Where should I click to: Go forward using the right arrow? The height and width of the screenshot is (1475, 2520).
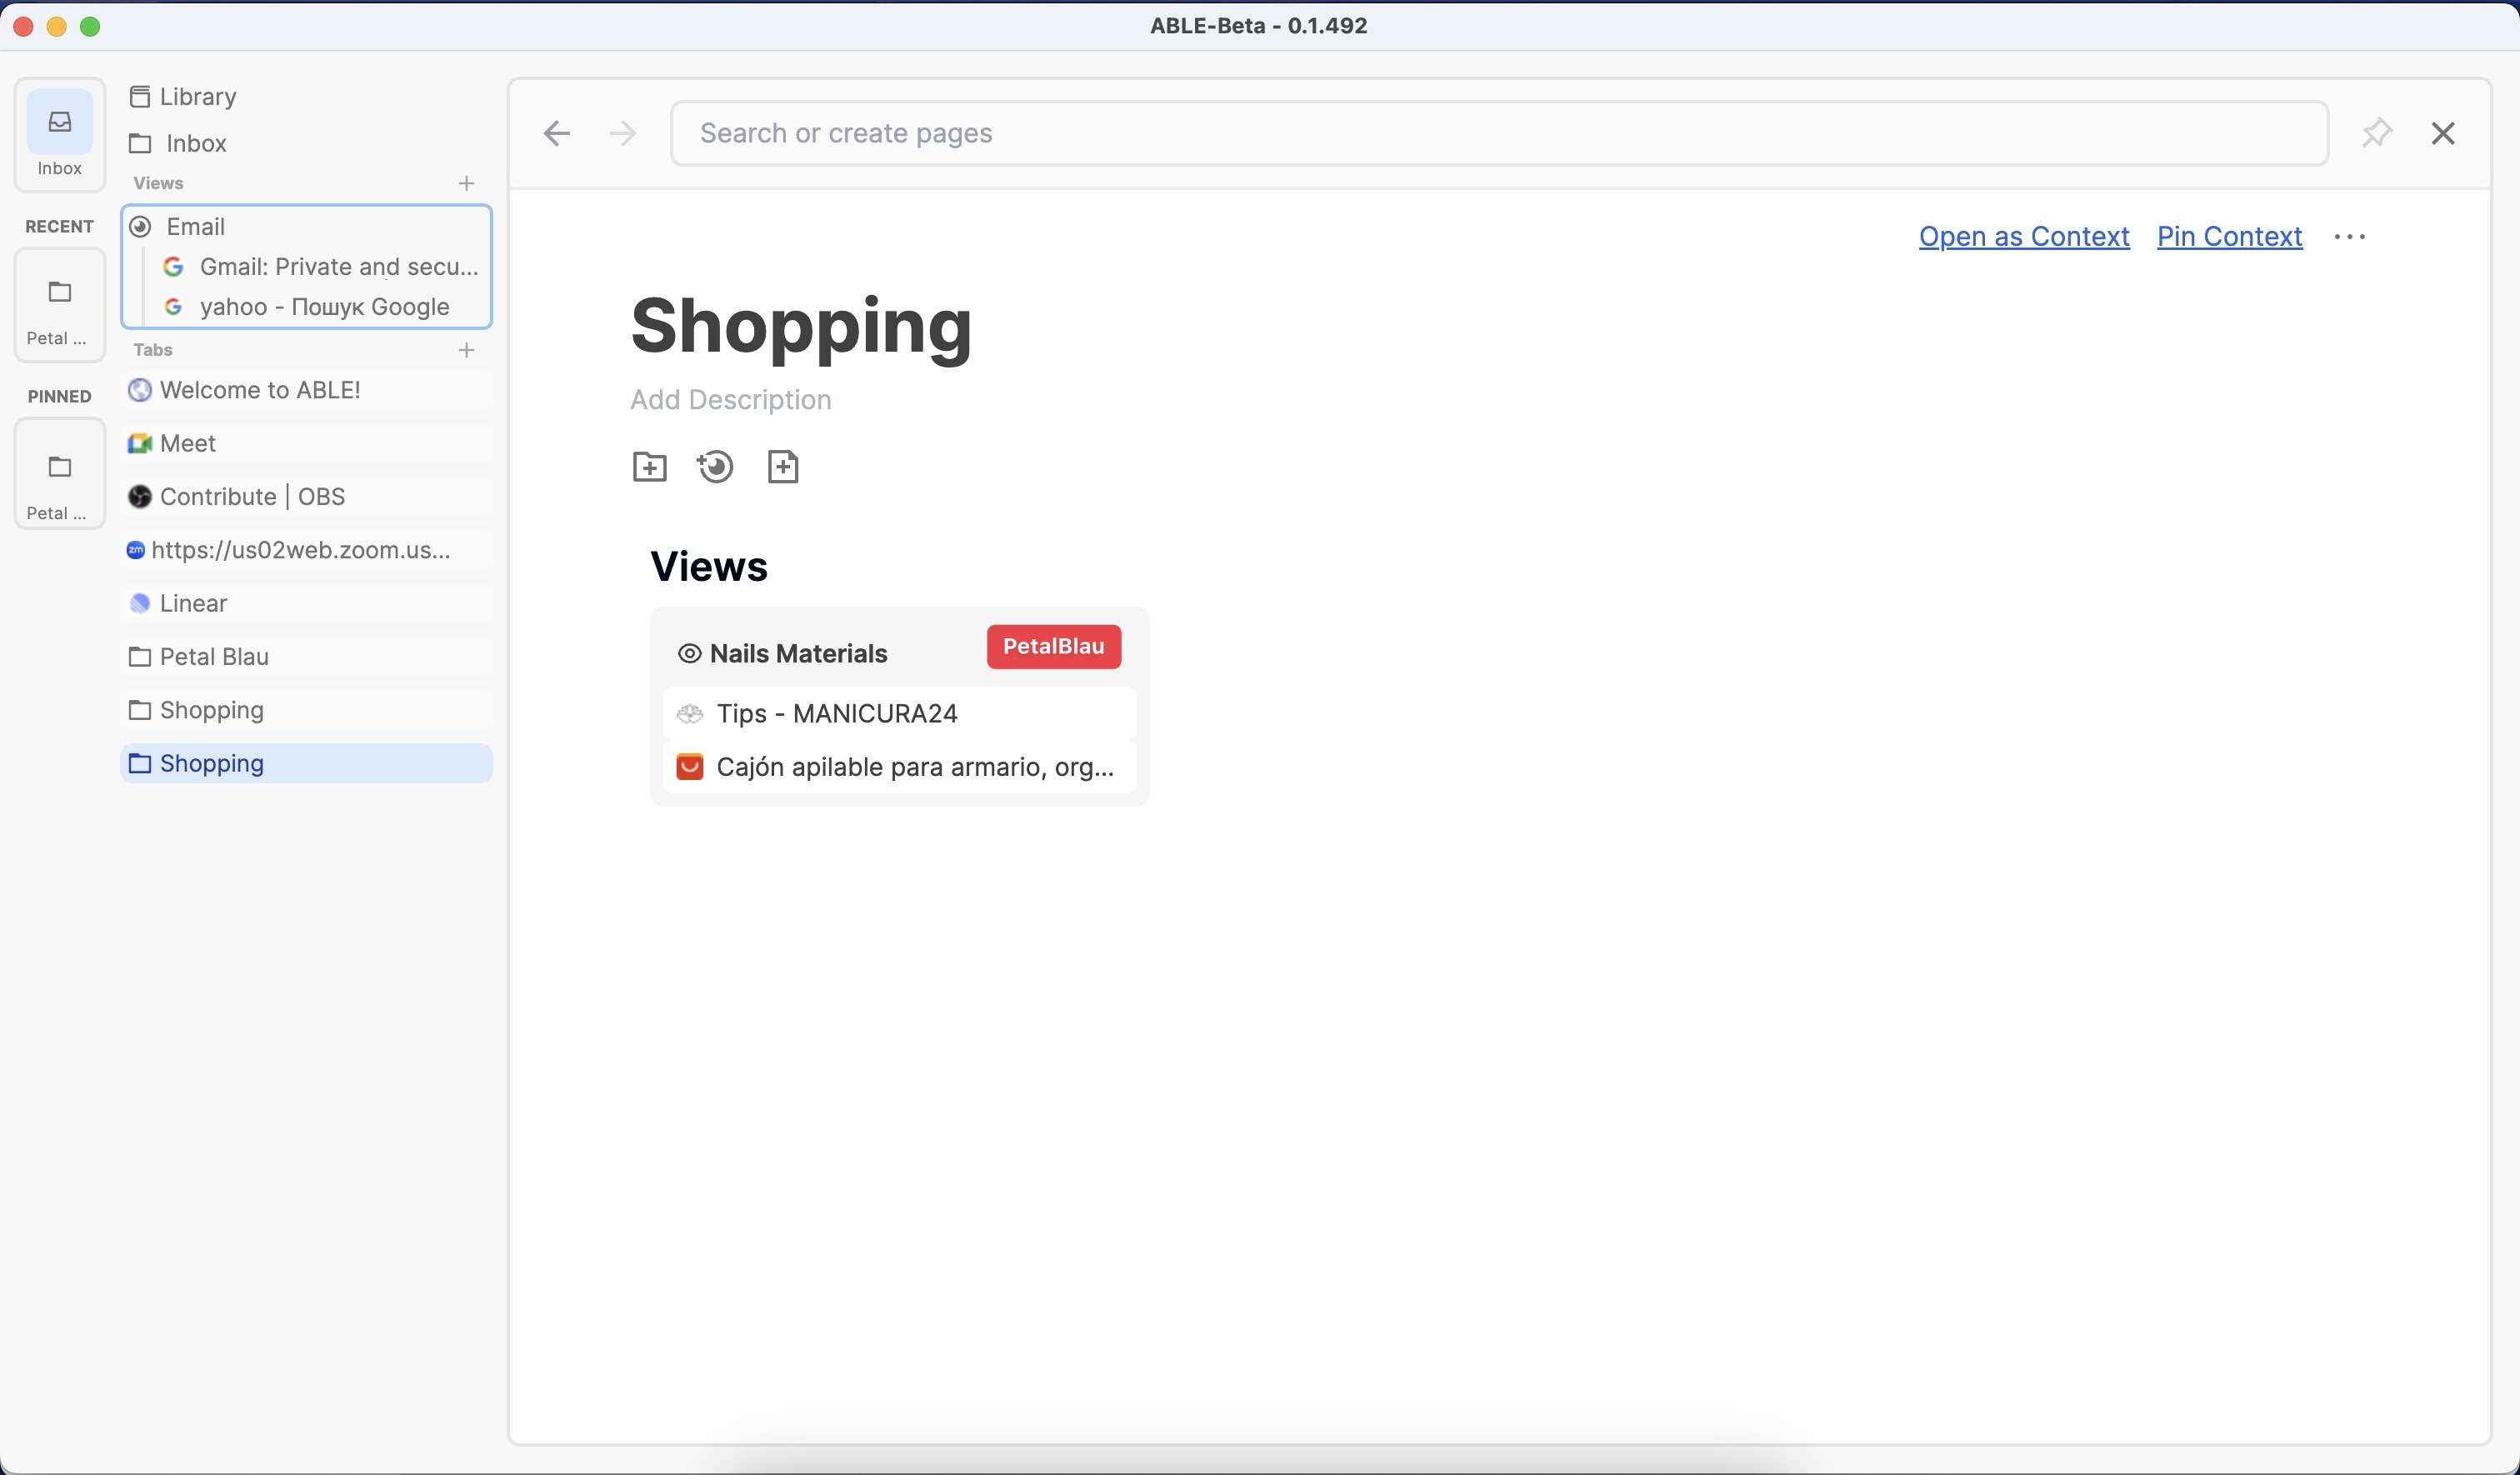622,133
